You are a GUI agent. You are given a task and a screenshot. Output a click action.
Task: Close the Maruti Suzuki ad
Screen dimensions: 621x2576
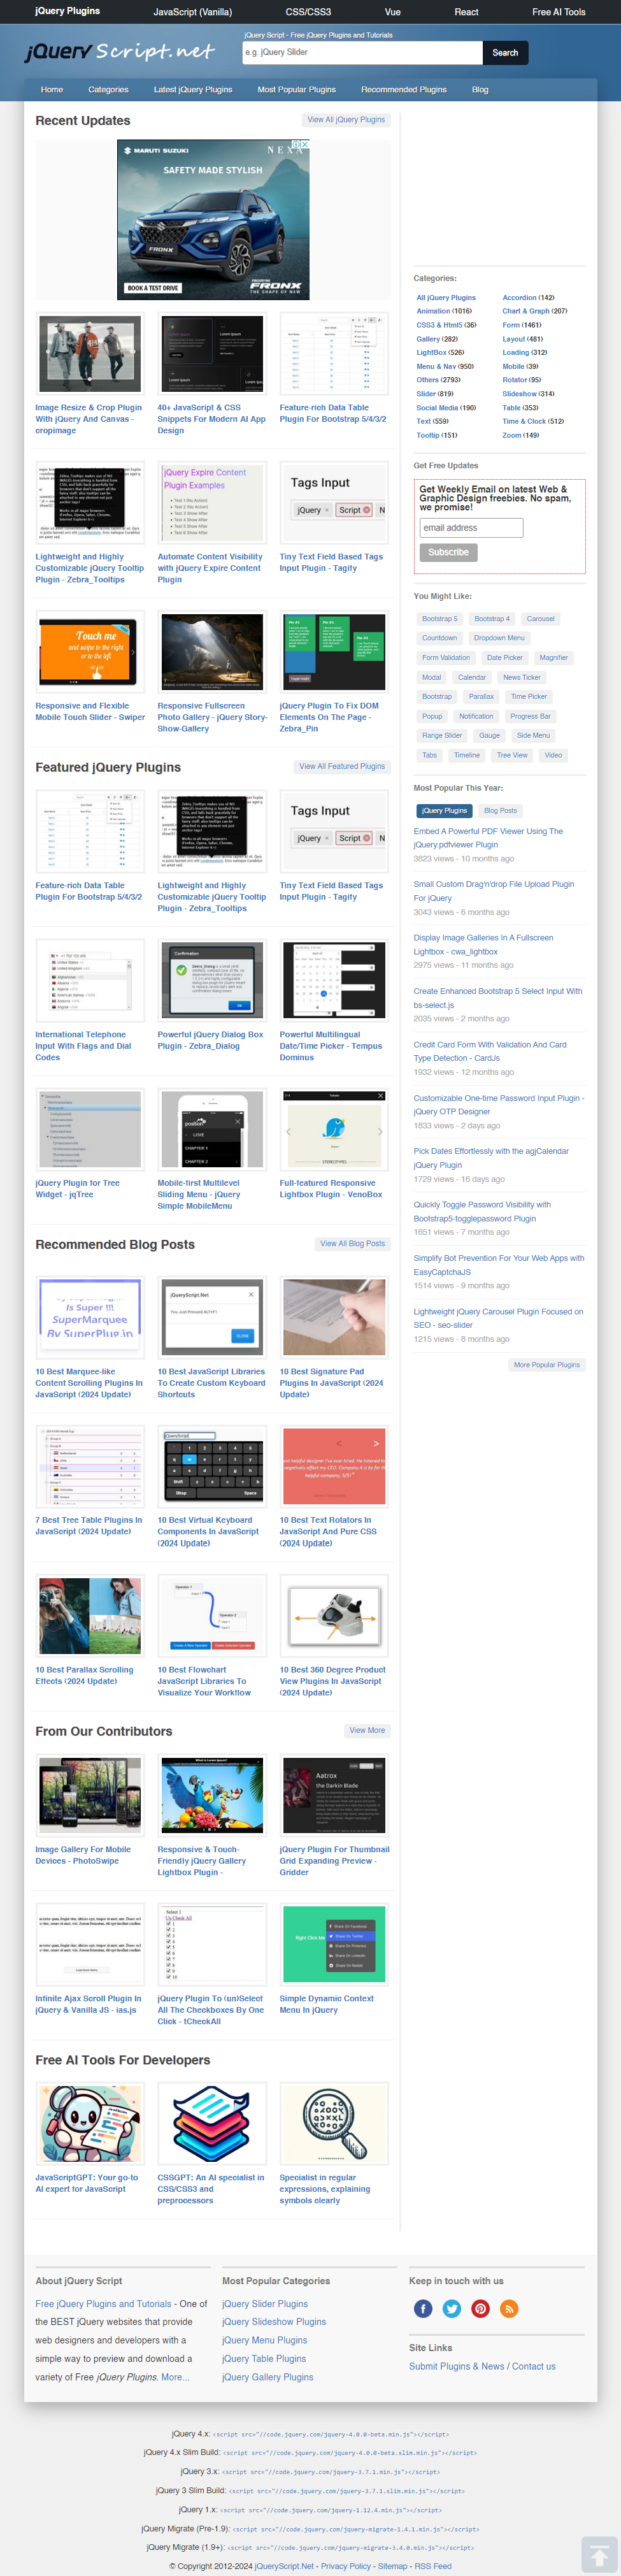pos(304,145)
